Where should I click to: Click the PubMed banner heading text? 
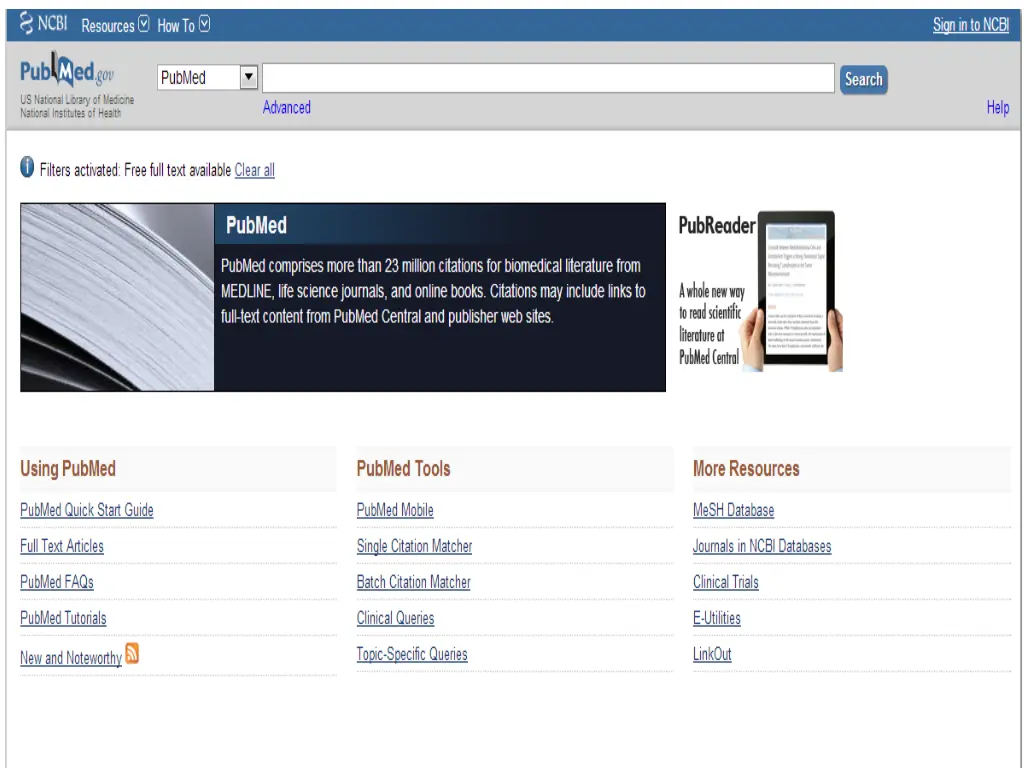(257, 225)
